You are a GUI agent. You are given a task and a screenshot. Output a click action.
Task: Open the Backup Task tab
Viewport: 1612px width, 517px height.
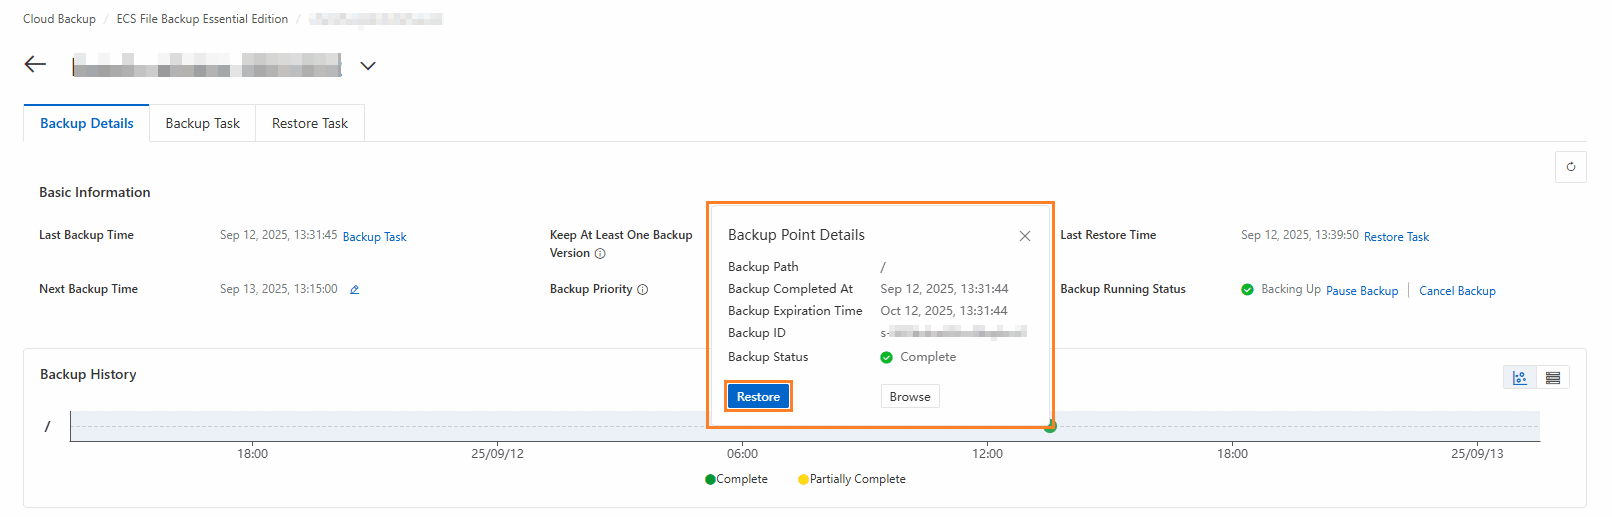click(x=202, y=124)
